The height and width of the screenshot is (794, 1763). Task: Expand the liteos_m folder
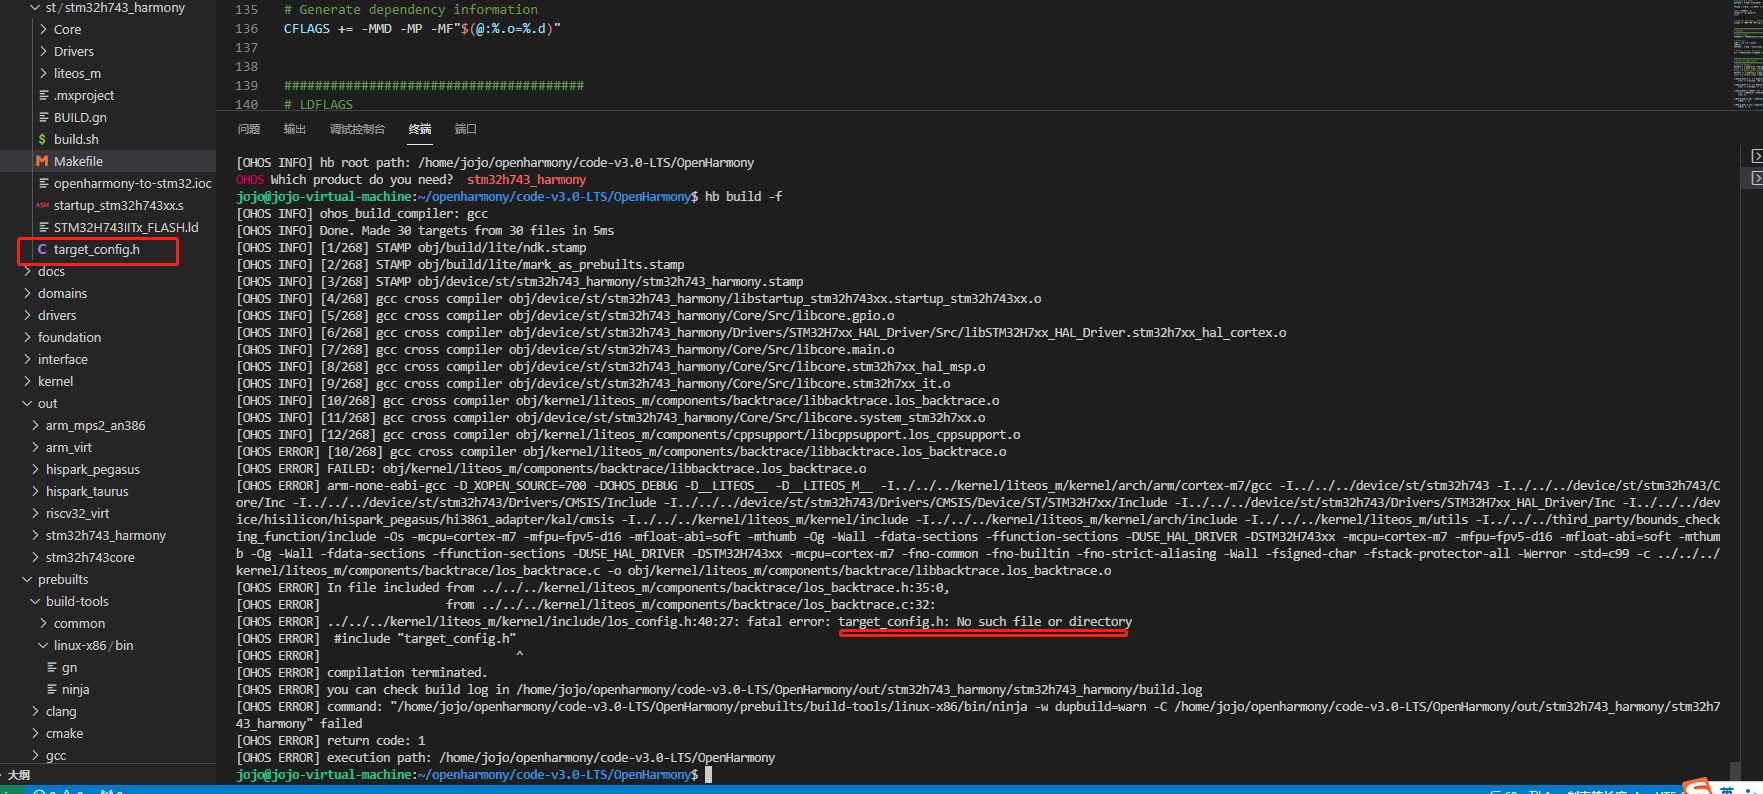click(x=43, y=73)
